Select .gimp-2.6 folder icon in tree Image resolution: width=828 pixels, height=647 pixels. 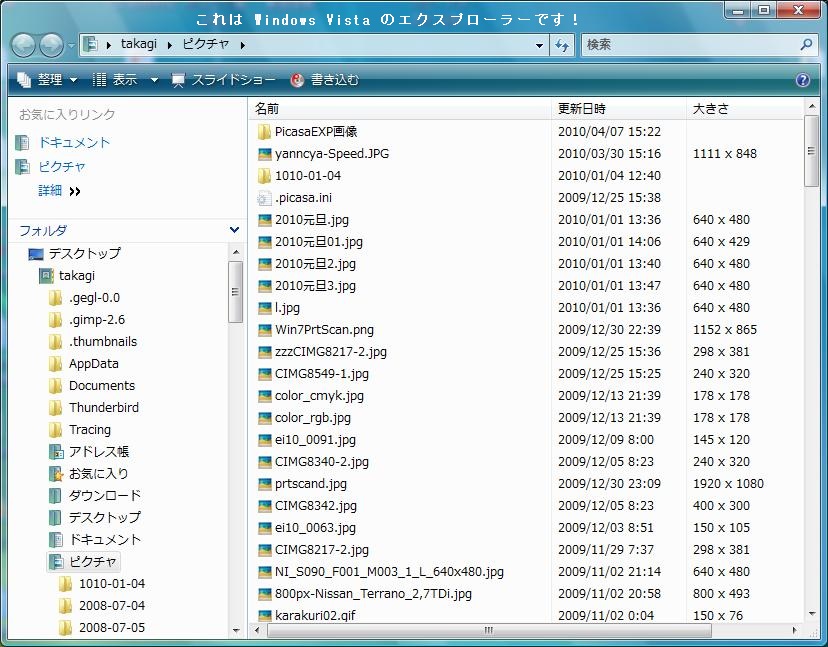click(55, 320)
